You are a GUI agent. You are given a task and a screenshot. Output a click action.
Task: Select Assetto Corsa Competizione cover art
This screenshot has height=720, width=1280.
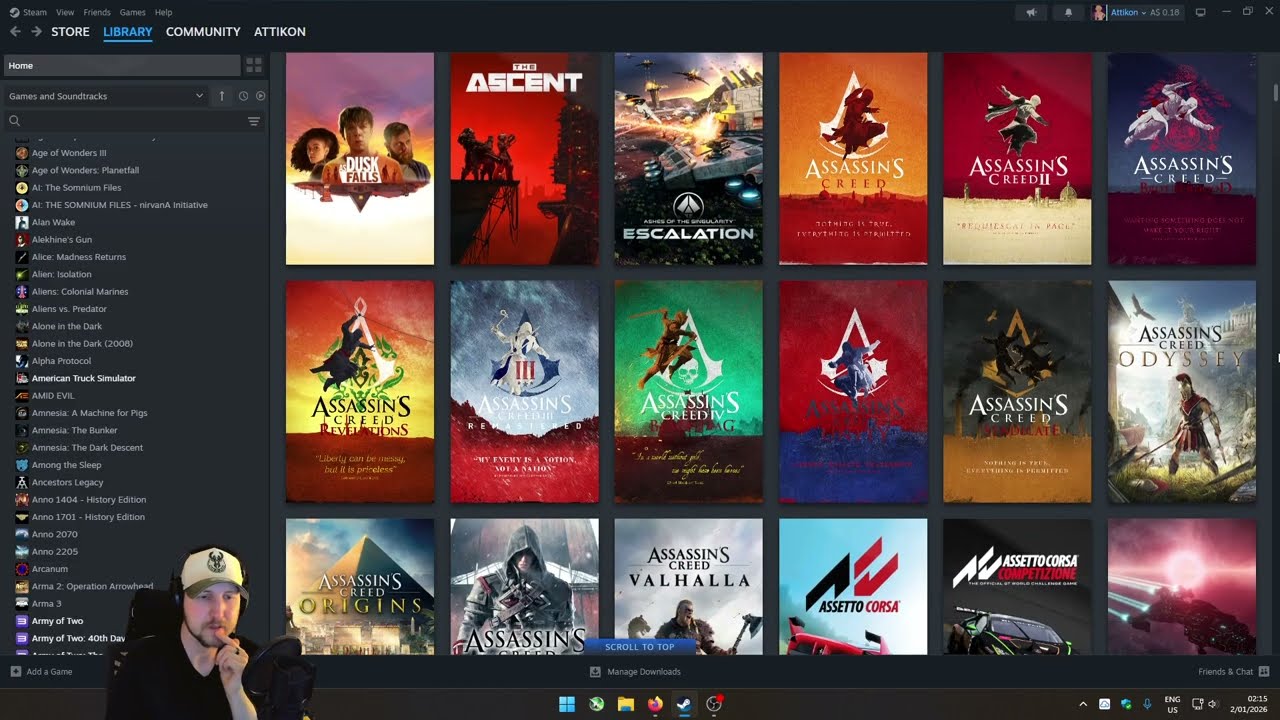coord(1017,586)
